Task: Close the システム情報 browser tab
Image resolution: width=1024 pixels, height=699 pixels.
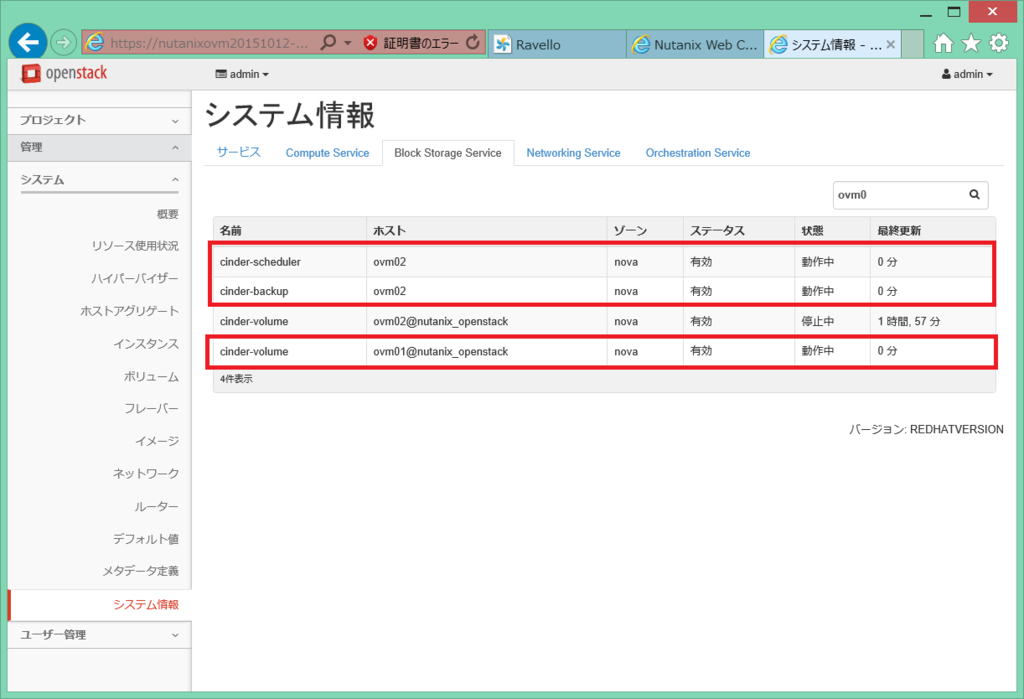Action: pyautogui.click(x=890, y=44)
